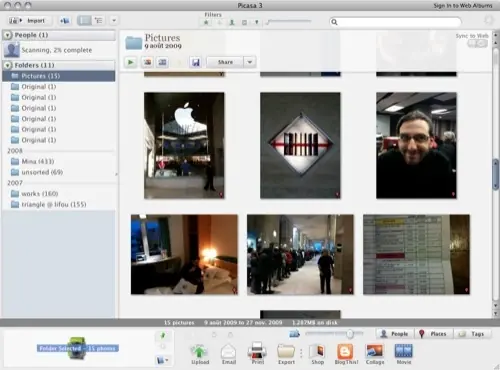500x370 pixels.
Task: Filter photos showing faces only
Action: point(232,22)
